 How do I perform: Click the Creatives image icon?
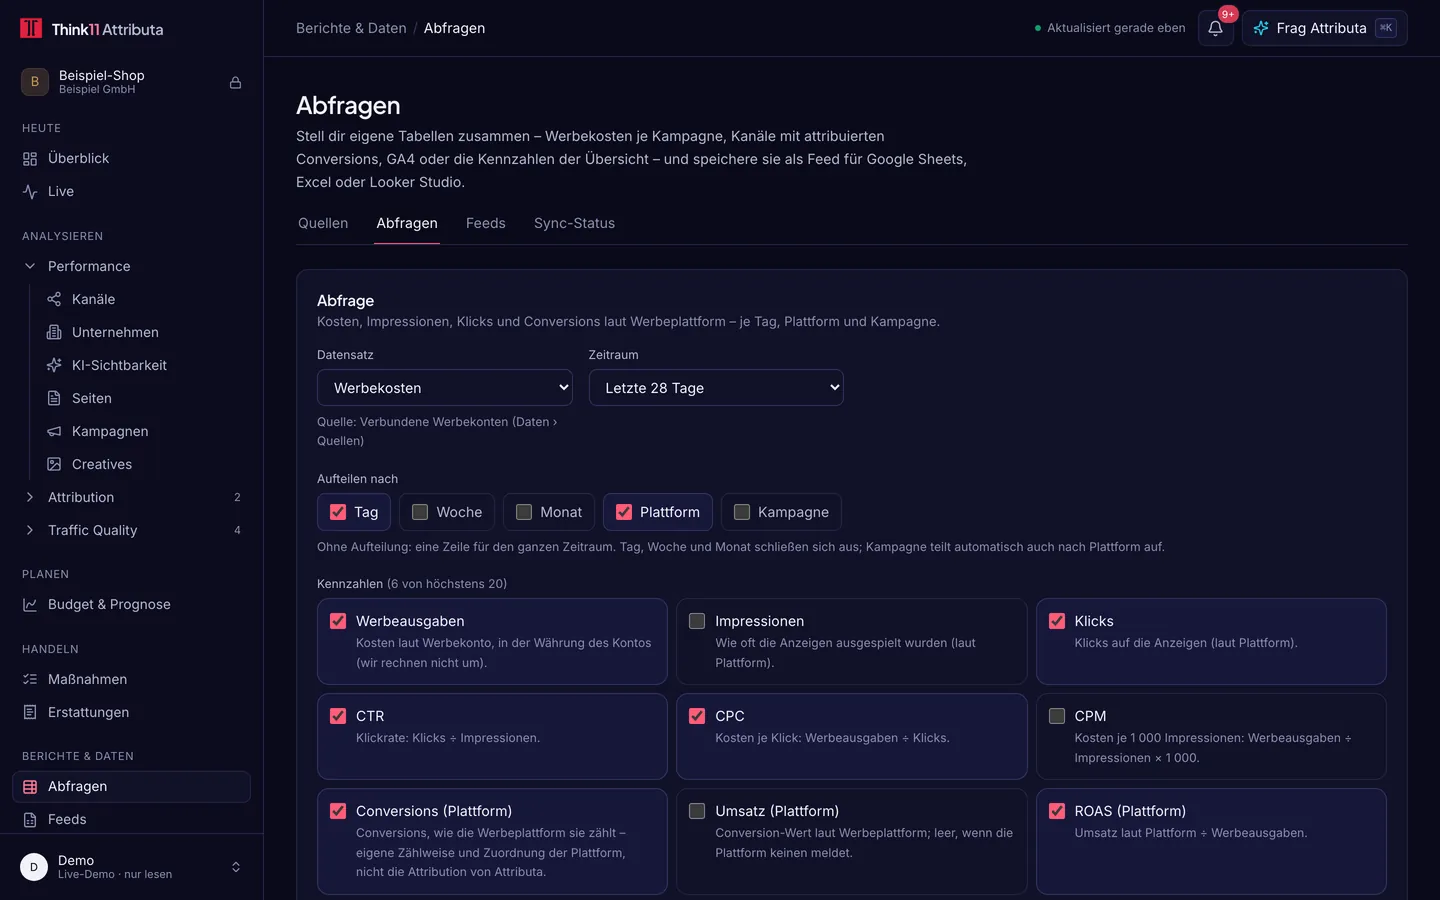pos(54,464)
